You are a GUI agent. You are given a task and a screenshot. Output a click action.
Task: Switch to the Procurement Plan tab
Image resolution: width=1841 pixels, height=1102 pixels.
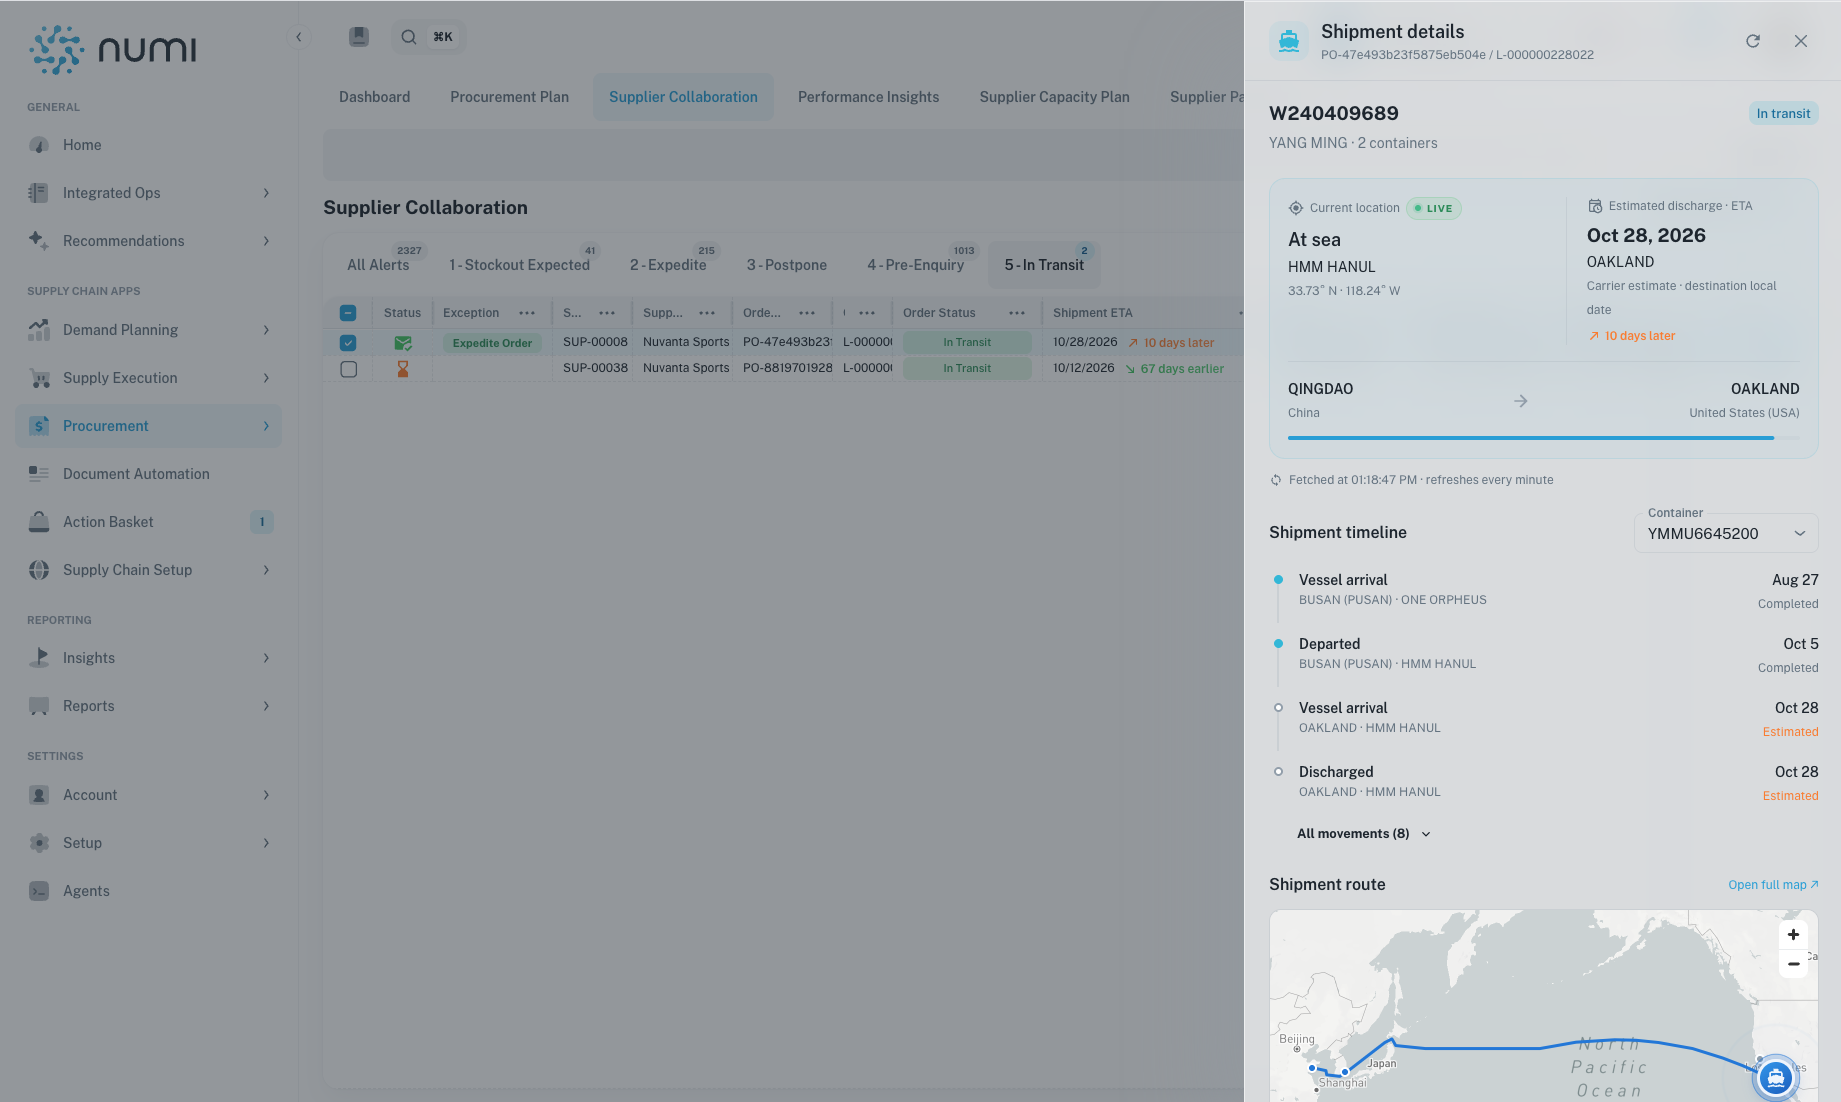point(509,97)
